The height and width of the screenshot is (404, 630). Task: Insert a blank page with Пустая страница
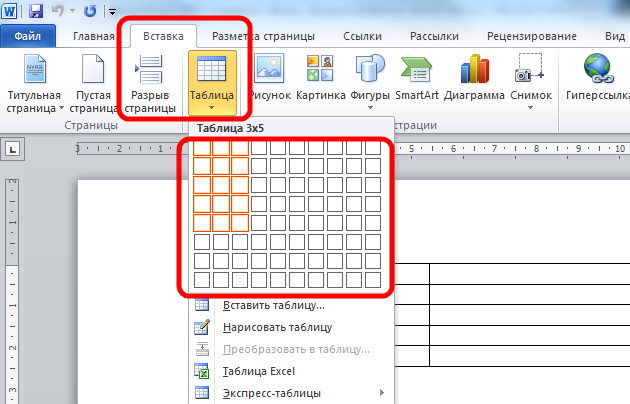pyautogui.click(x=93, y=71)
